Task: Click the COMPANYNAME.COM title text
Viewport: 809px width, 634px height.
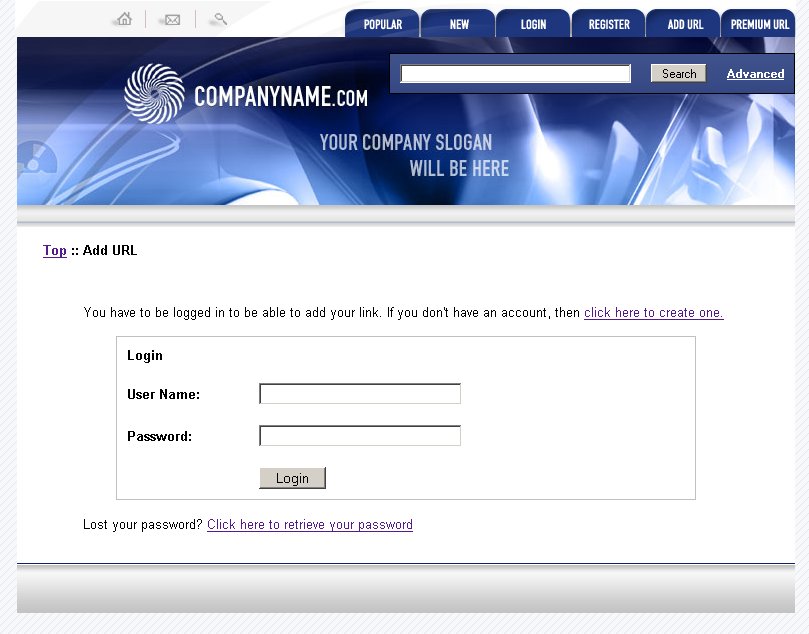Action: pyautogui.click(x=281, y=96)
